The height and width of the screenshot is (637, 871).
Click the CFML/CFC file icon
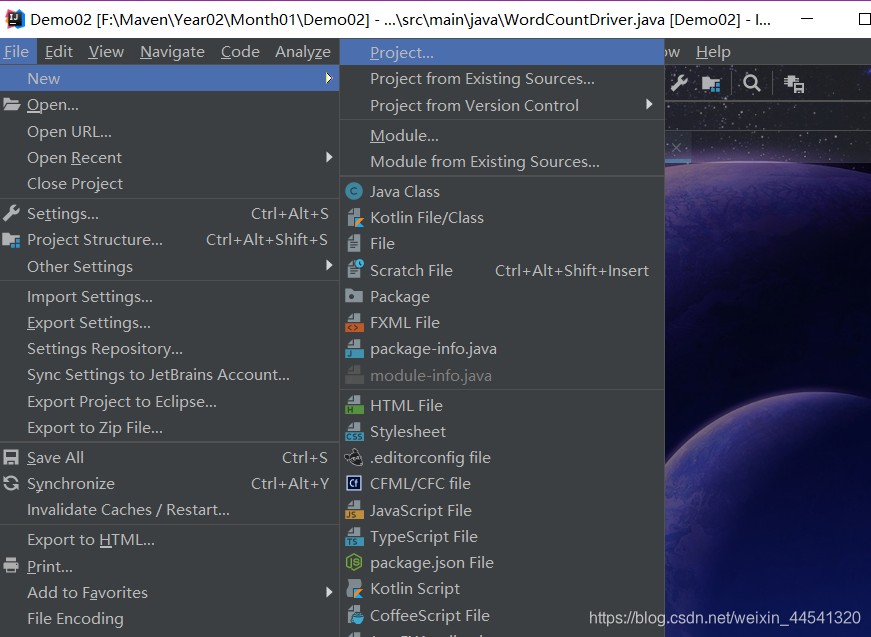(x=354, y=484)
